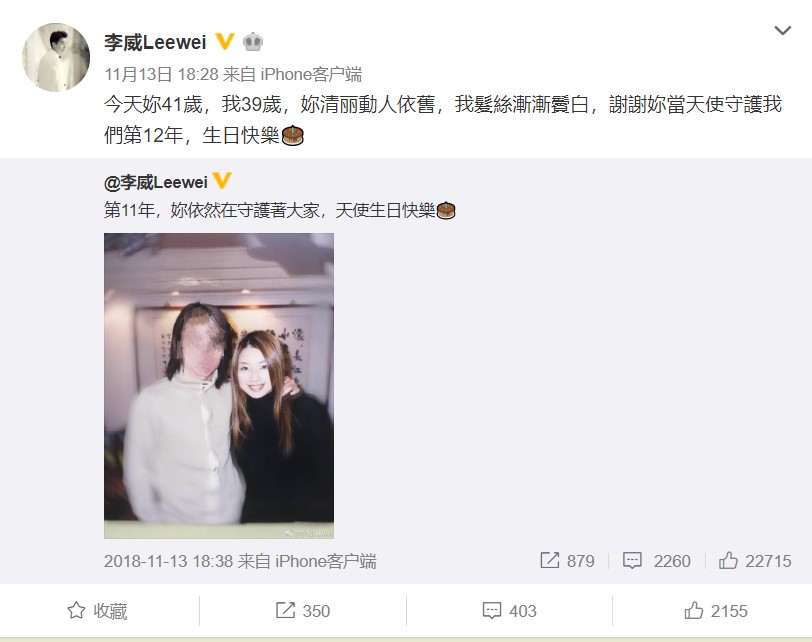Open the post options chevron menu
812x642 pixels.
pyautogui.click(x=782, y=31)
